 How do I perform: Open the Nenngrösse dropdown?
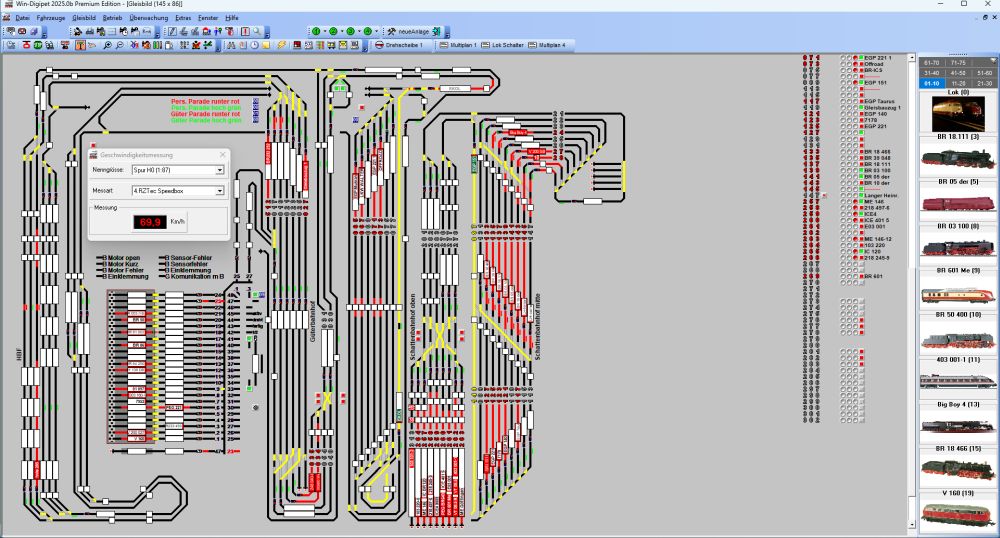pyautogui.click(x=218, y=171)
